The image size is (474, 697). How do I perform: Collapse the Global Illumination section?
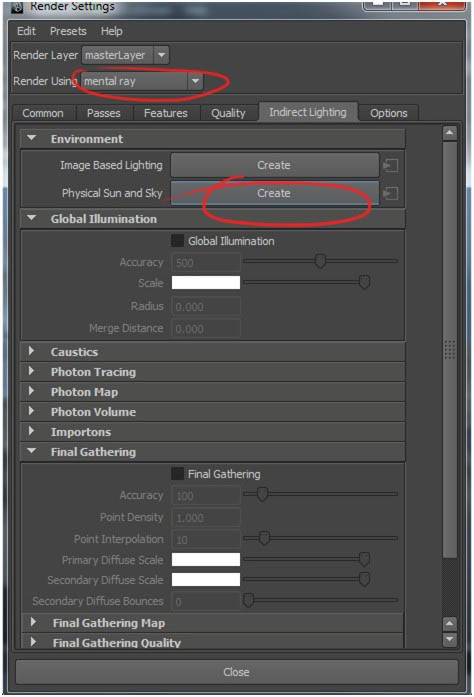[213, 219]
